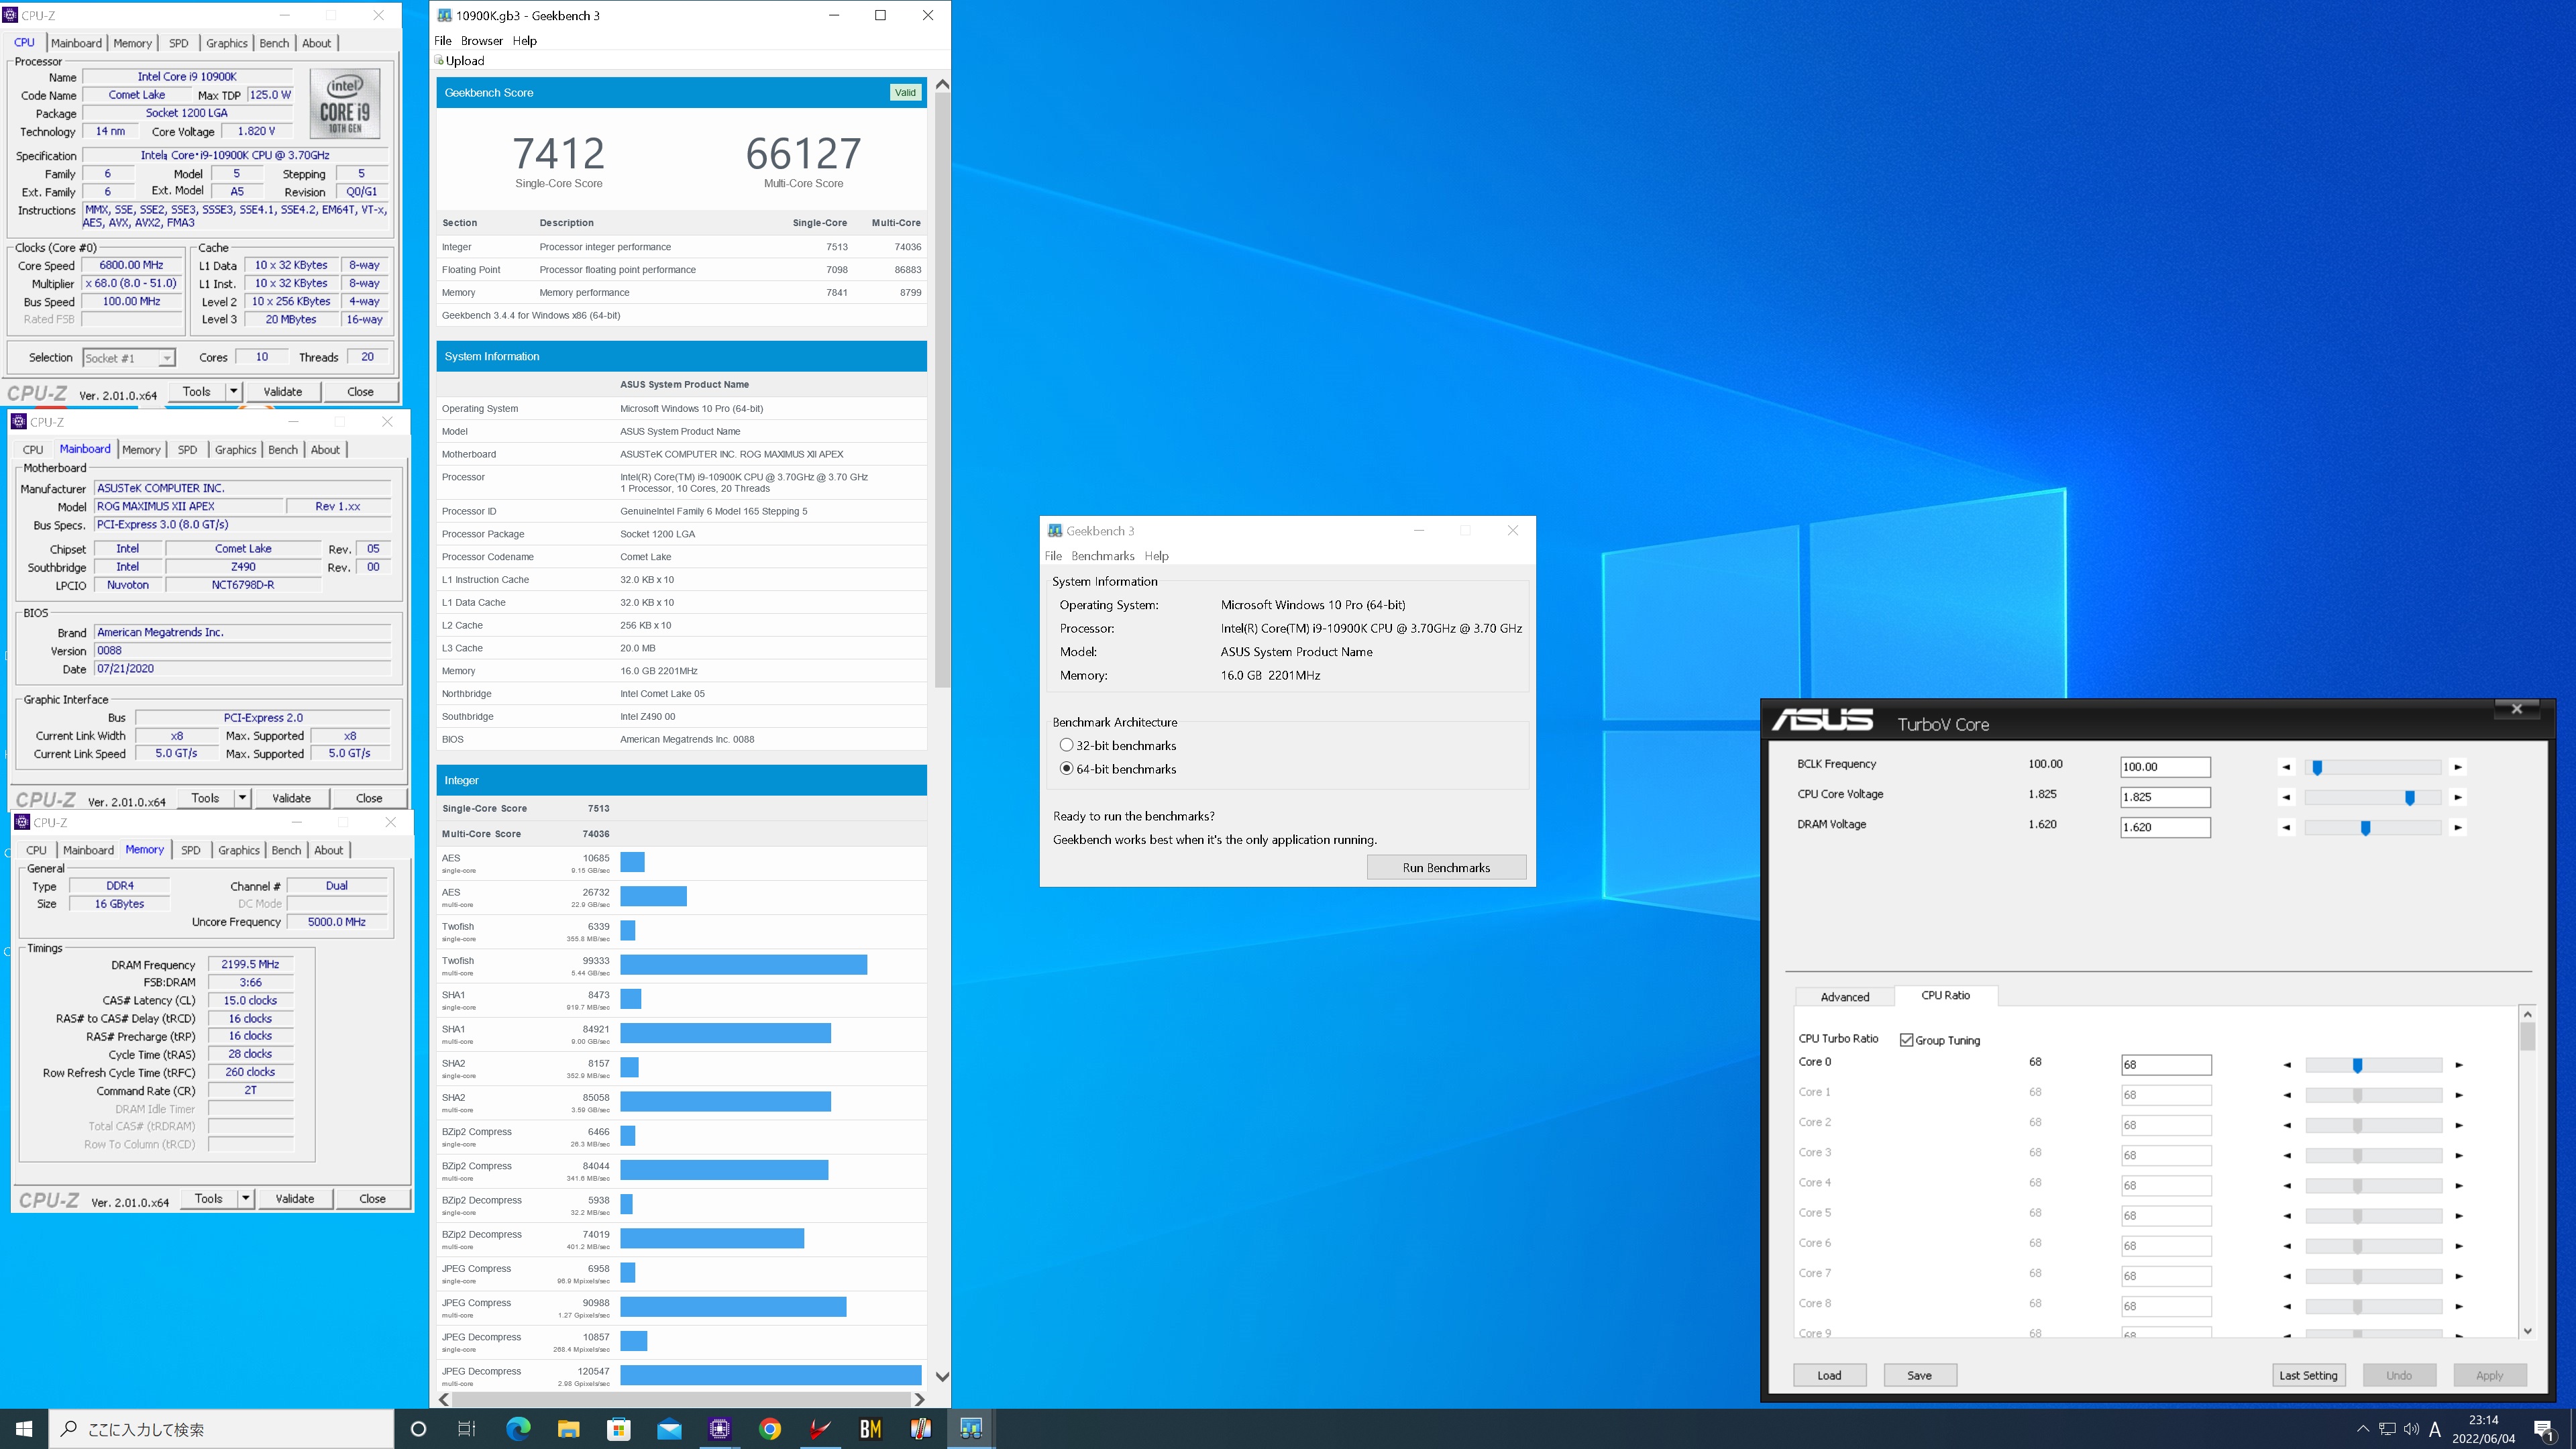Increase BCLK Frequency with right arrow

pos(2458,767)
